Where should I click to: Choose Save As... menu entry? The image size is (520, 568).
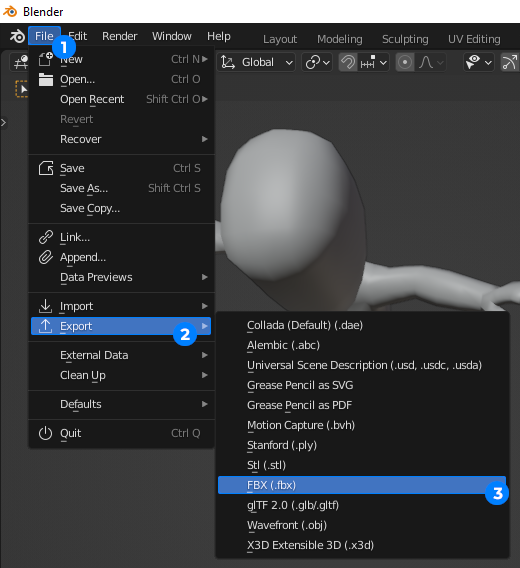121,188
